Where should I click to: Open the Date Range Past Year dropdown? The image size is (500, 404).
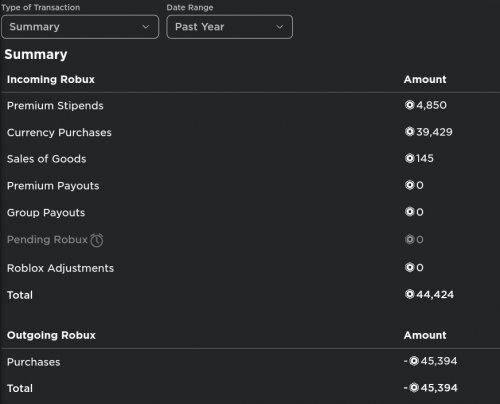click(230, 27)
